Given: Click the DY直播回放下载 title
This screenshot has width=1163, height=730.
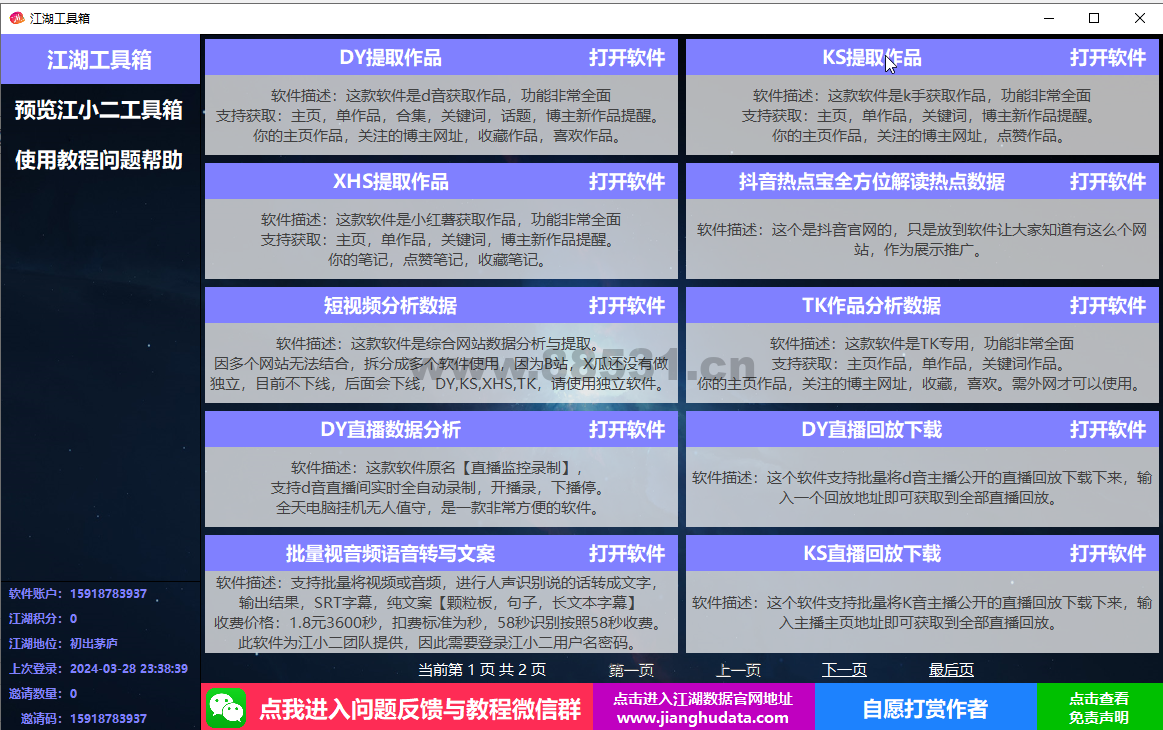Looking at the screenshot, I should tap(872, 430).
